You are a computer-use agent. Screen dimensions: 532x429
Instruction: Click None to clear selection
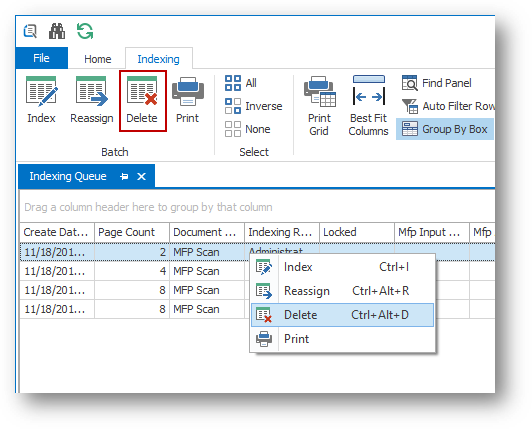click(247, 129)
